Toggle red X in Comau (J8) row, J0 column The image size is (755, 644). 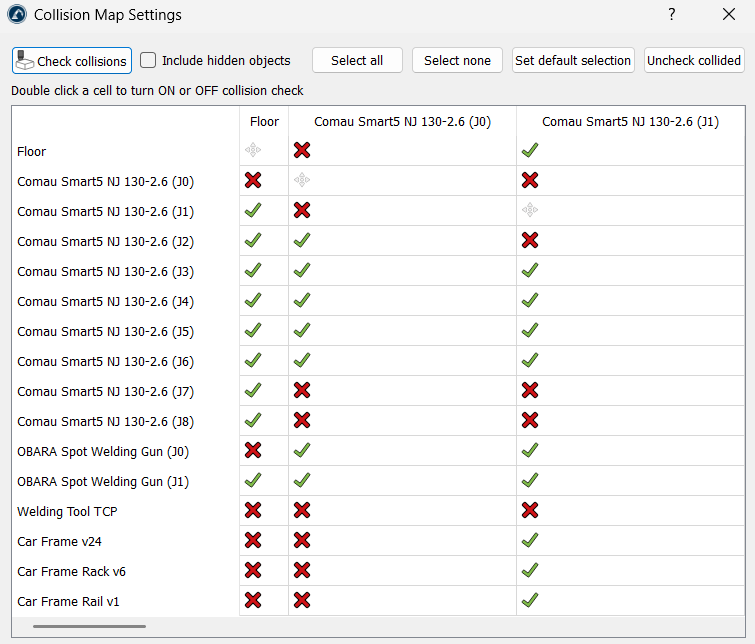pos(302,420)
